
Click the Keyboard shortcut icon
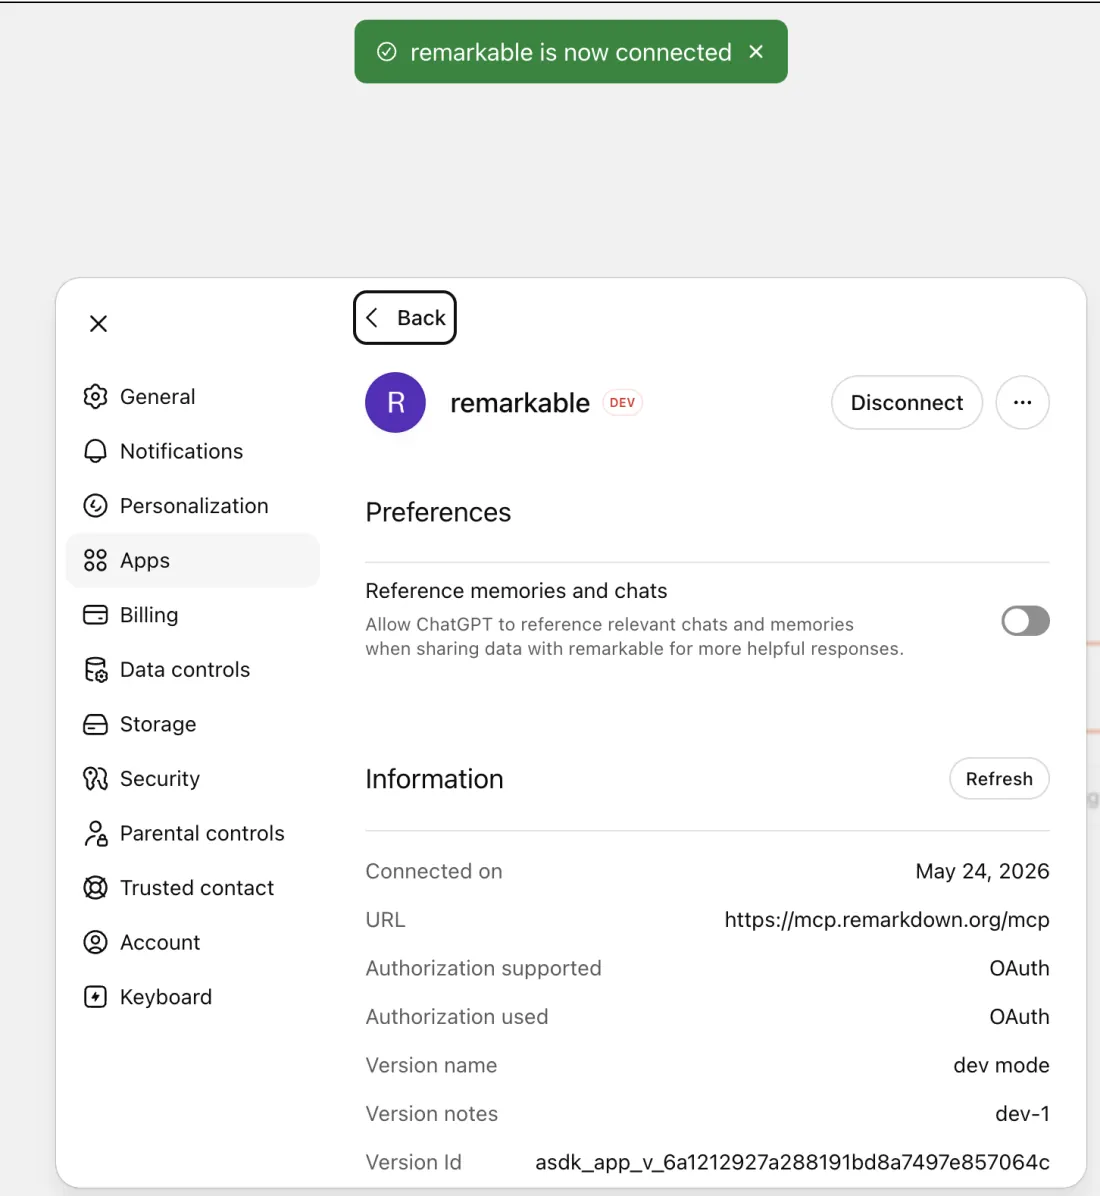point(95,997)
